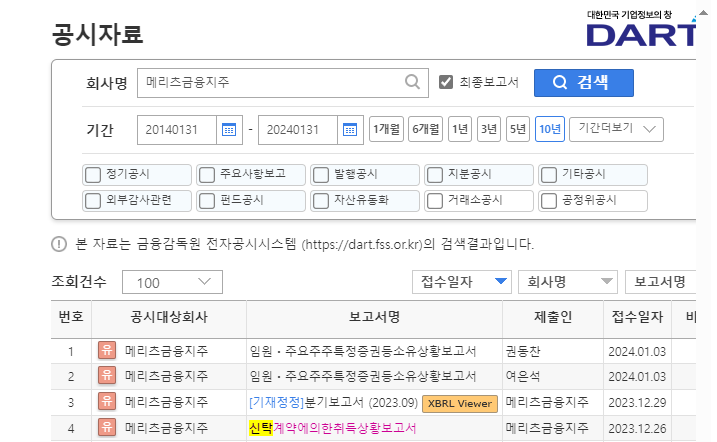Check the 거래소공시 filter

coord(435,201)
